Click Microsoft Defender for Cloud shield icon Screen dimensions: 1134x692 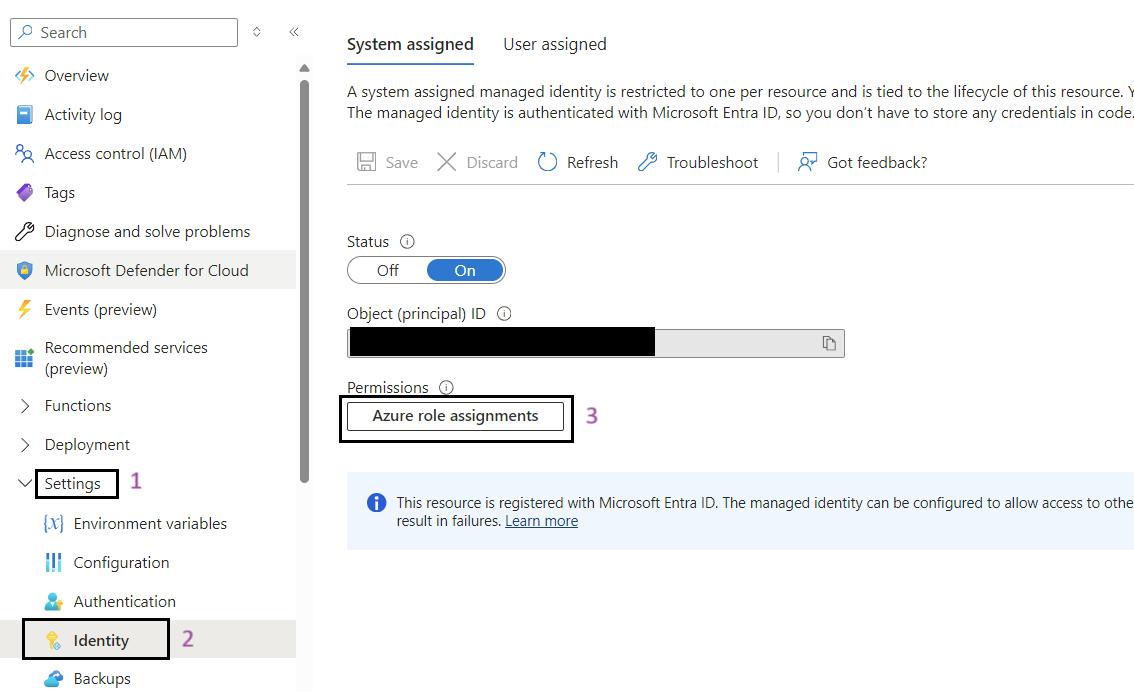click(24, 271)
